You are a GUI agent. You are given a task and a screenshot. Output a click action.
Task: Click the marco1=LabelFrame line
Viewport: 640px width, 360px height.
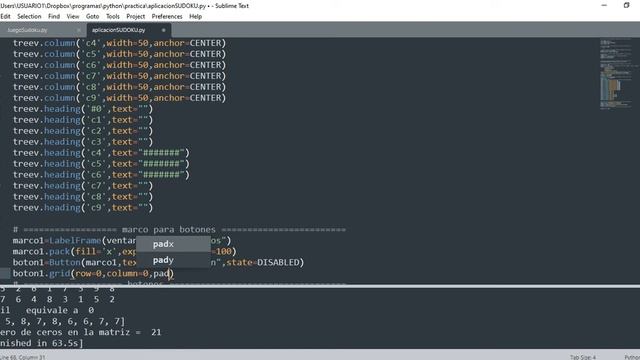click(122, 240)
